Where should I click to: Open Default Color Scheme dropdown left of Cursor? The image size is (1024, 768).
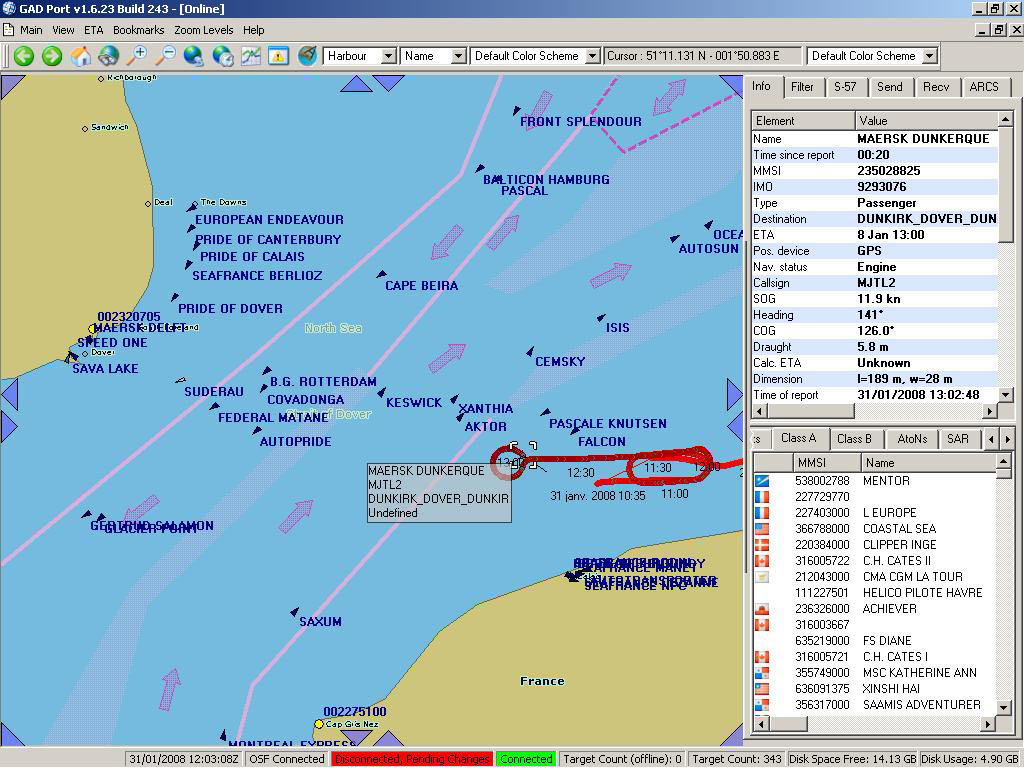(x=592, y=56)
